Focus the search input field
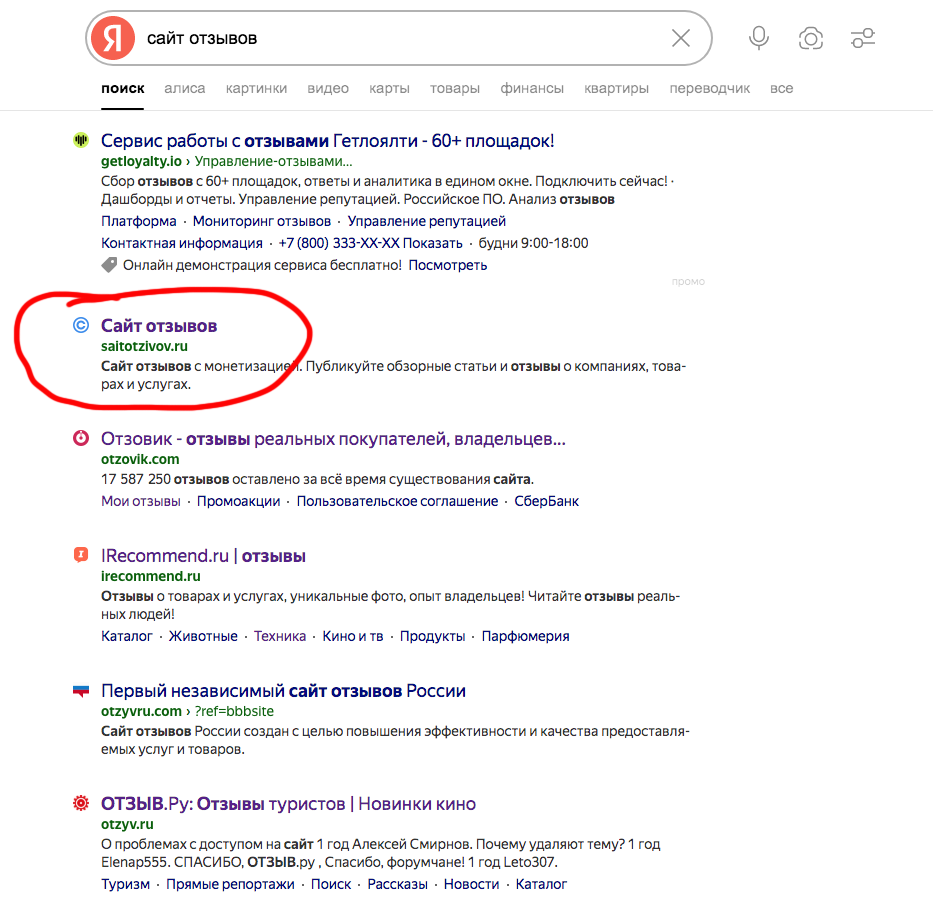Image resolution: width=933 pixels, height=917 pixels. point(400,38)
